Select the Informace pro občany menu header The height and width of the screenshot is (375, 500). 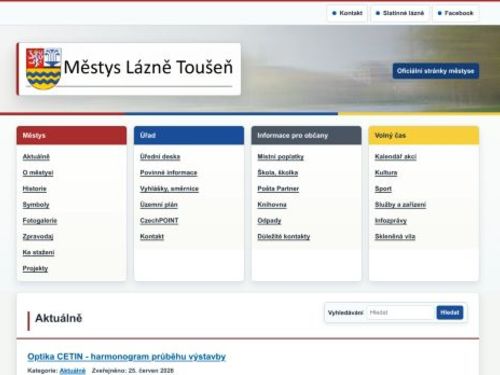coord(306,135)
